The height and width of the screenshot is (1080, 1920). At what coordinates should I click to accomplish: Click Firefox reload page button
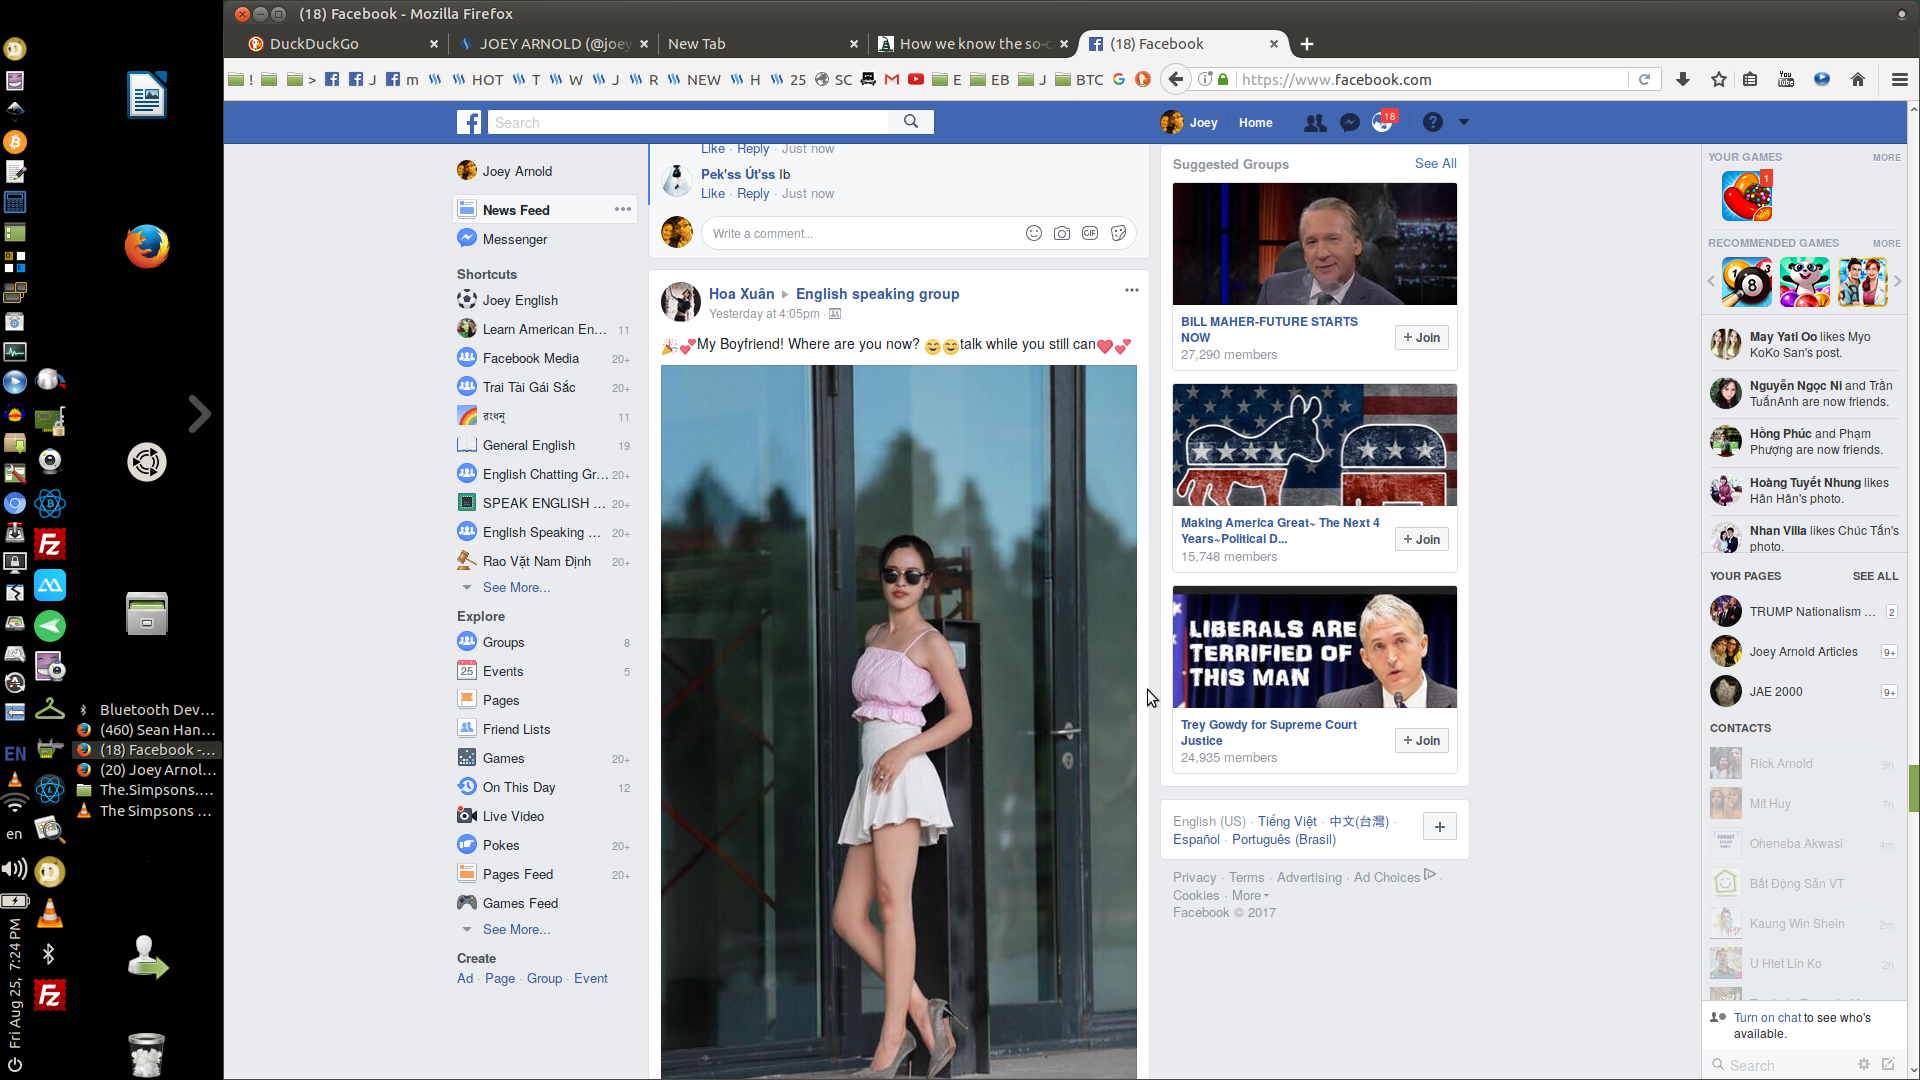(x=1644, y=79)
